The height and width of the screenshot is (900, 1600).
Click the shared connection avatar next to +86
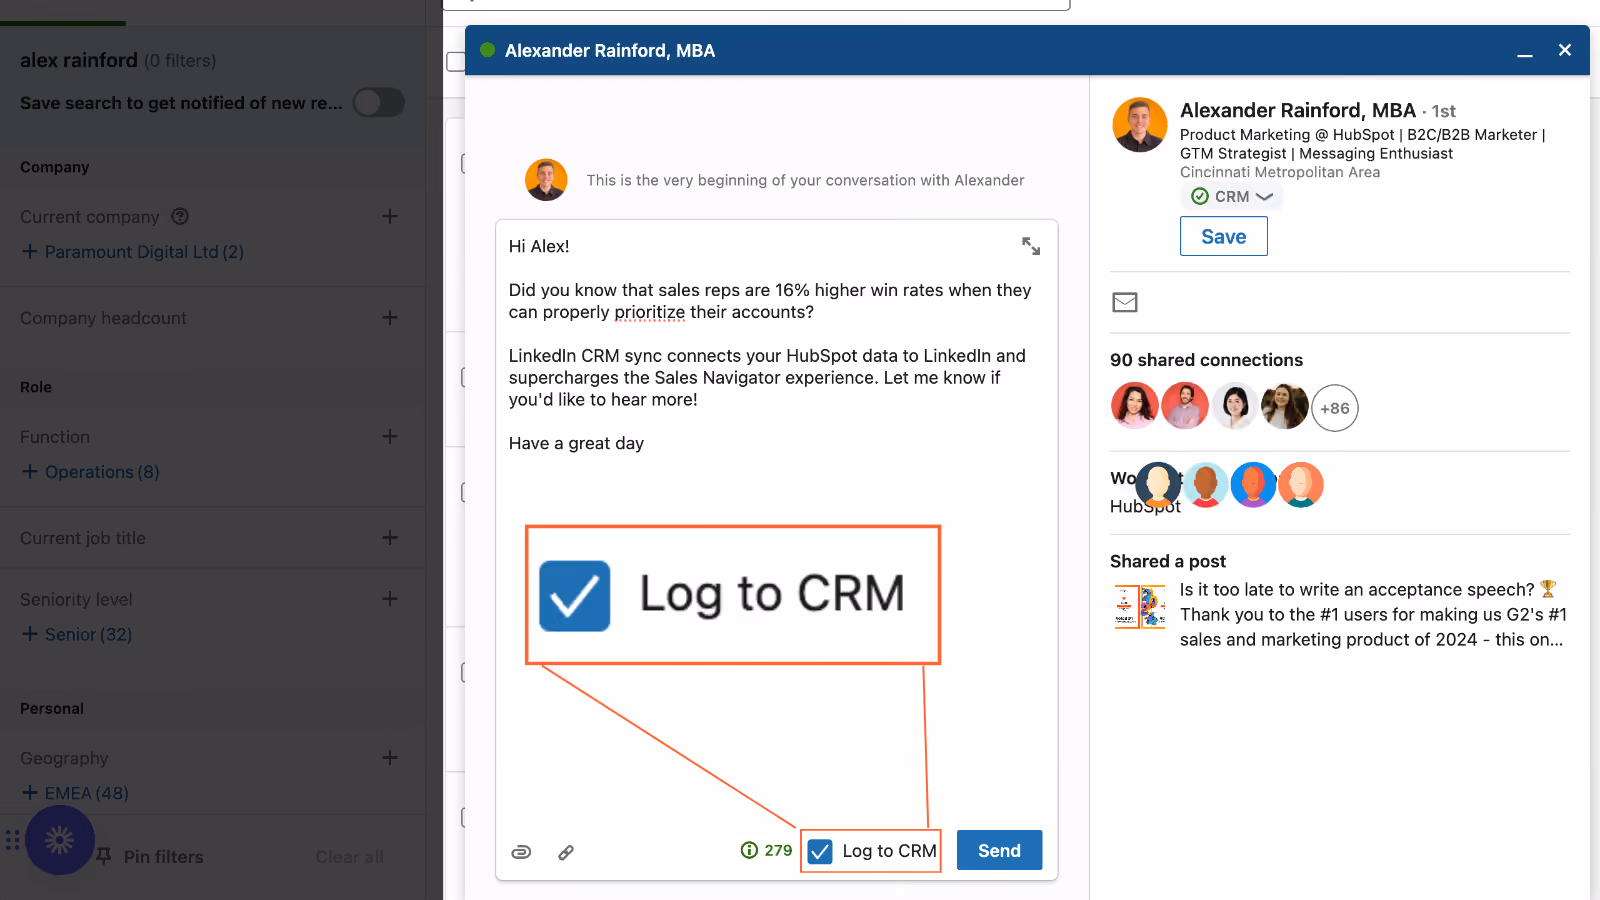coord(1285,407)
